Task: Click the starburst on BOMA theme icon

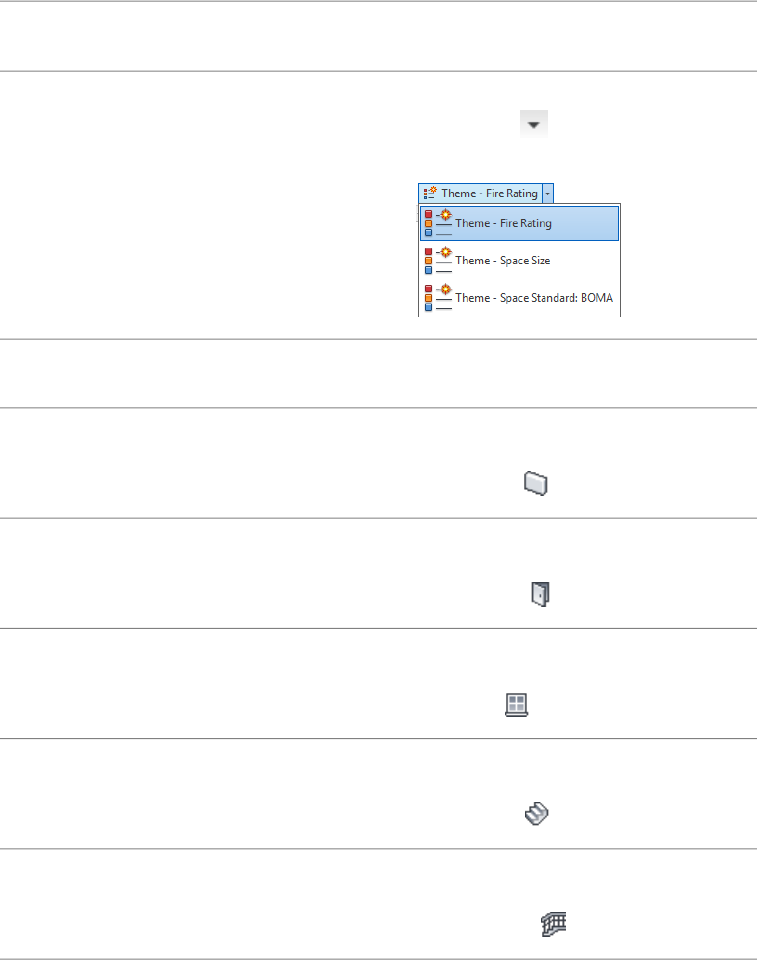Action: coord(445,290)
